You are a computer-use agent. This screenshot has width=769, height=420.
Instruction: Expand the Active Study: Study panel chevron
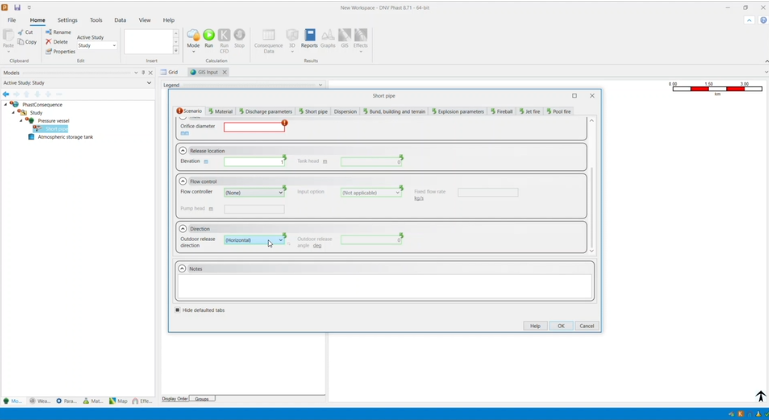coord(149,83)
